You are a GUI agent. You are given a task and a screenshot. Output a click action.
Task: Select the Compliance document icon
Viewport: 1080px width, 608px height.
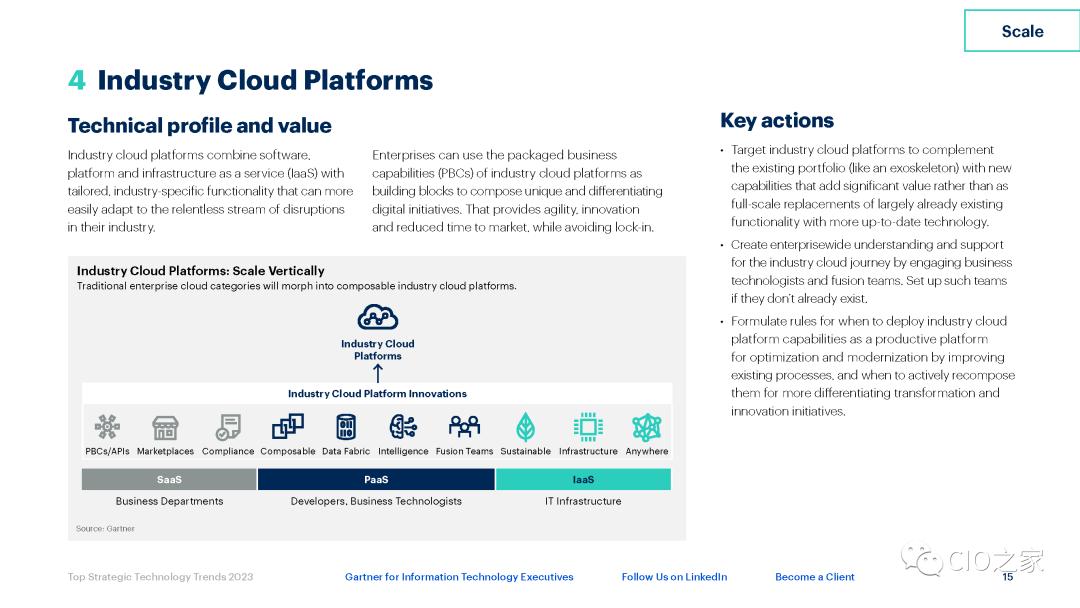228,428
